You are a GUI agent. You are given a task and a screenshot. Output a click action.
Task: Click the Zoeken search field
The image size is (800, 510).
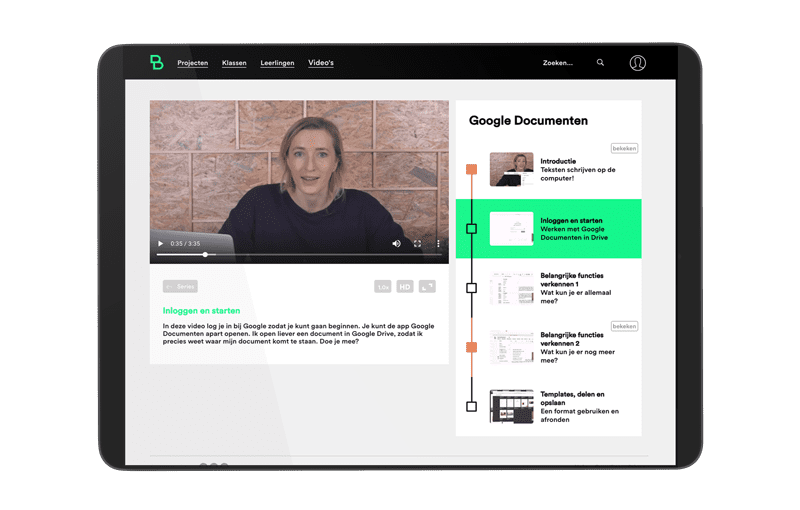click(x=558, y=63)
